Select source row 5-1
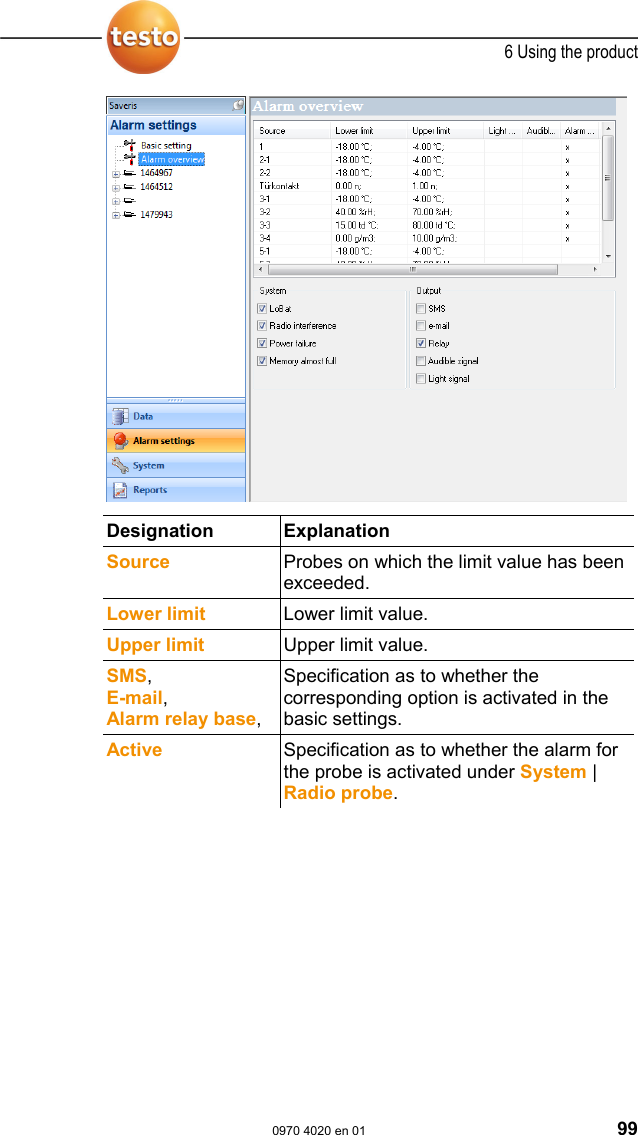This screenshot has width=638, height=1135. 427,251
